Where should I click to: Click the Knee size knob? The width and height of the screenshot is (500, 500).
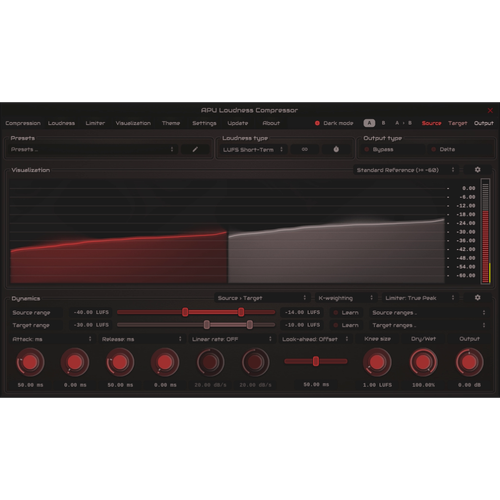pyautogui.click(x=377, y=362)
